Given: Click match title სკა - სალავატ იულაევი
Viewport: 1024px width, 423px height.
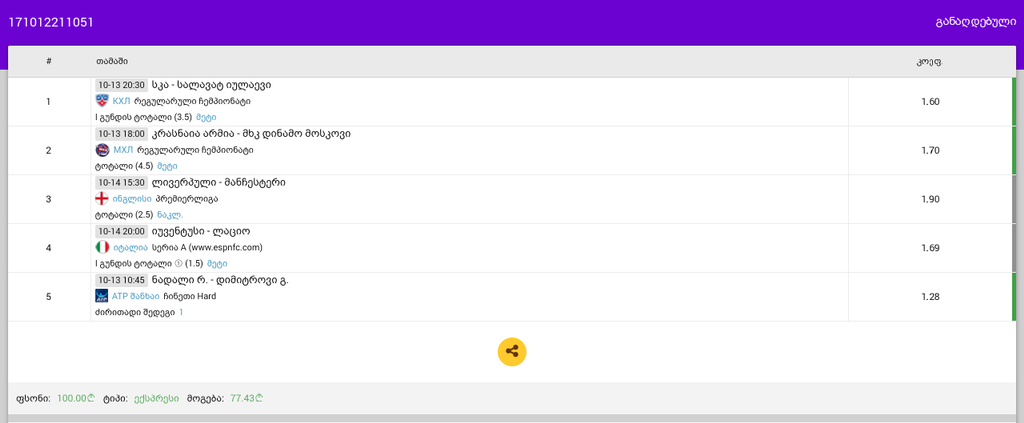Looking at the screenshot, I should [x=212, y=85].
